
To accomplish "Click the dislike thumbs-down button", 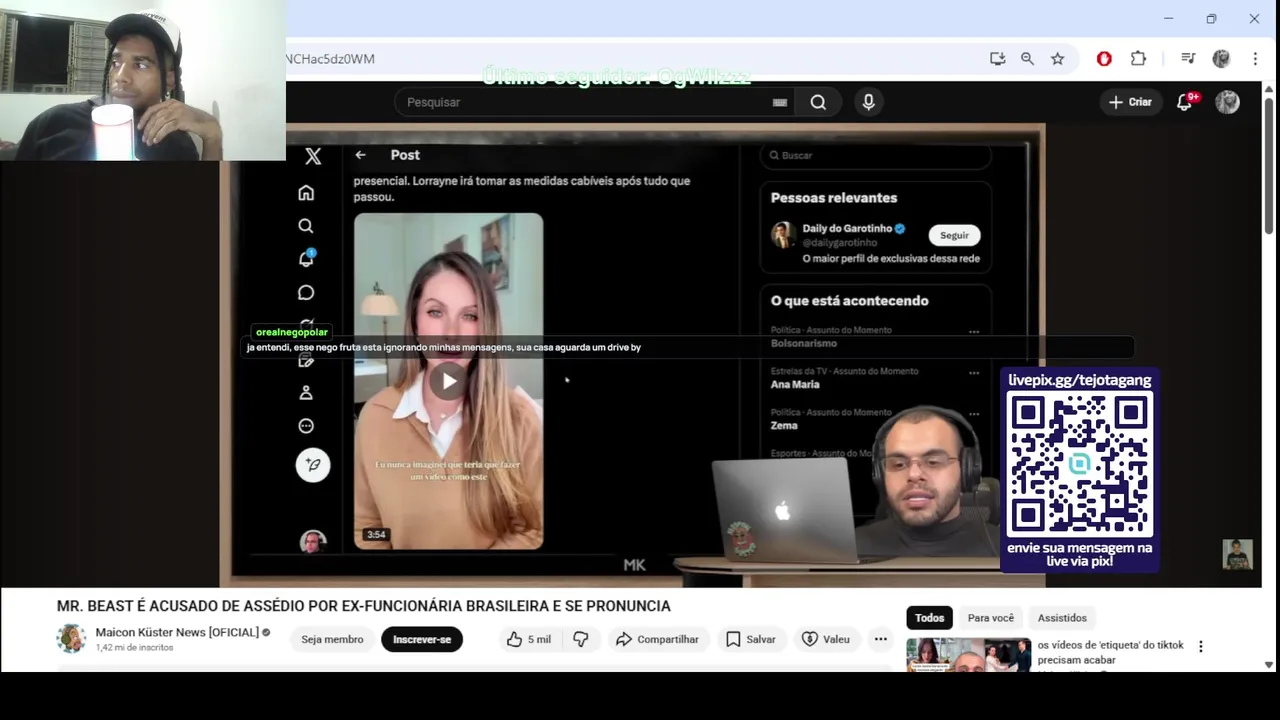I will (x=581, y=639).
